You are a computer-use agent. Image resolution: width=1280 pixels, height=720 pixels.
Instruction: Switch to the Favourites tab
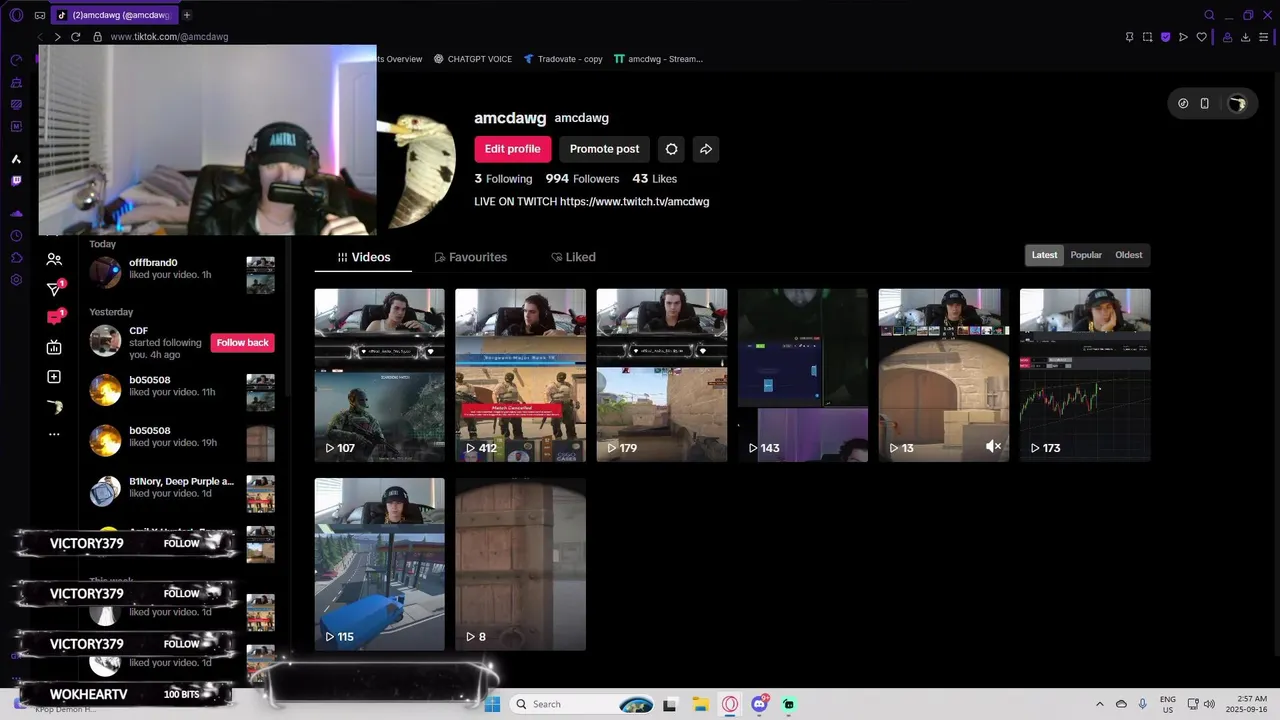(x=470, y=257)
